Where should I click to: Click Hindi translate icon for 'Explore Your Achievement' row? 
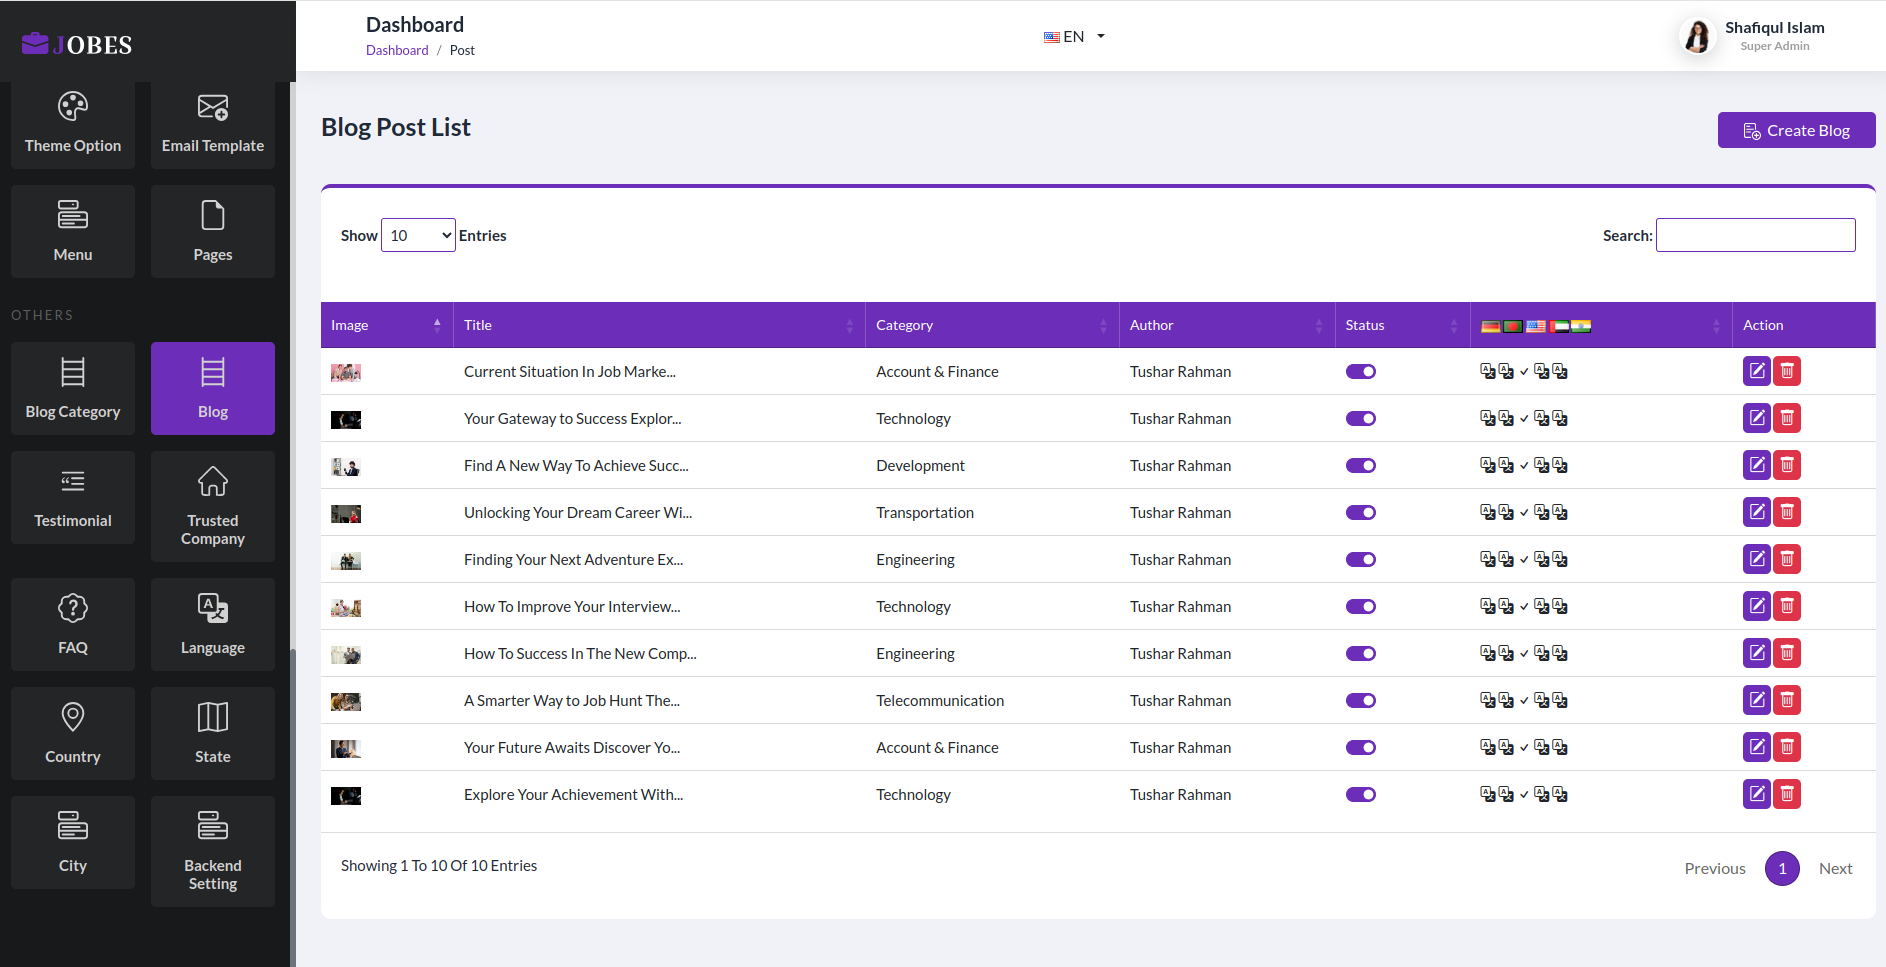pyautogui.click(x=1560, y=794)
